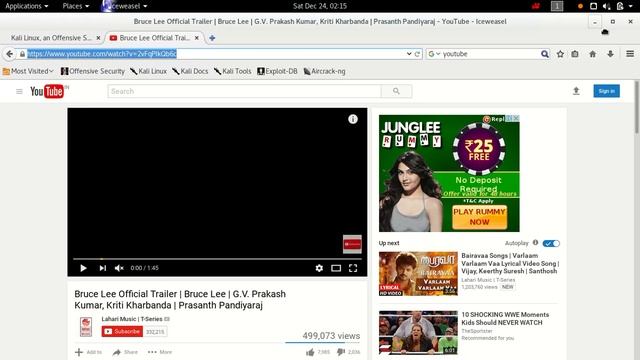Click Add to playlist button
This screenshot has width=640, height=360.
coord(89,352)
